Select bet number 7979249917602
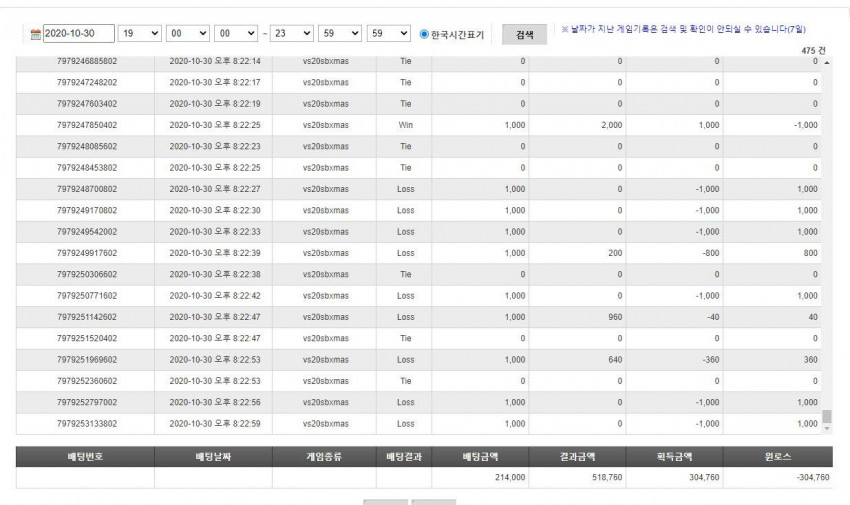Viewport: 850px width, 505px height. point(87,253)
